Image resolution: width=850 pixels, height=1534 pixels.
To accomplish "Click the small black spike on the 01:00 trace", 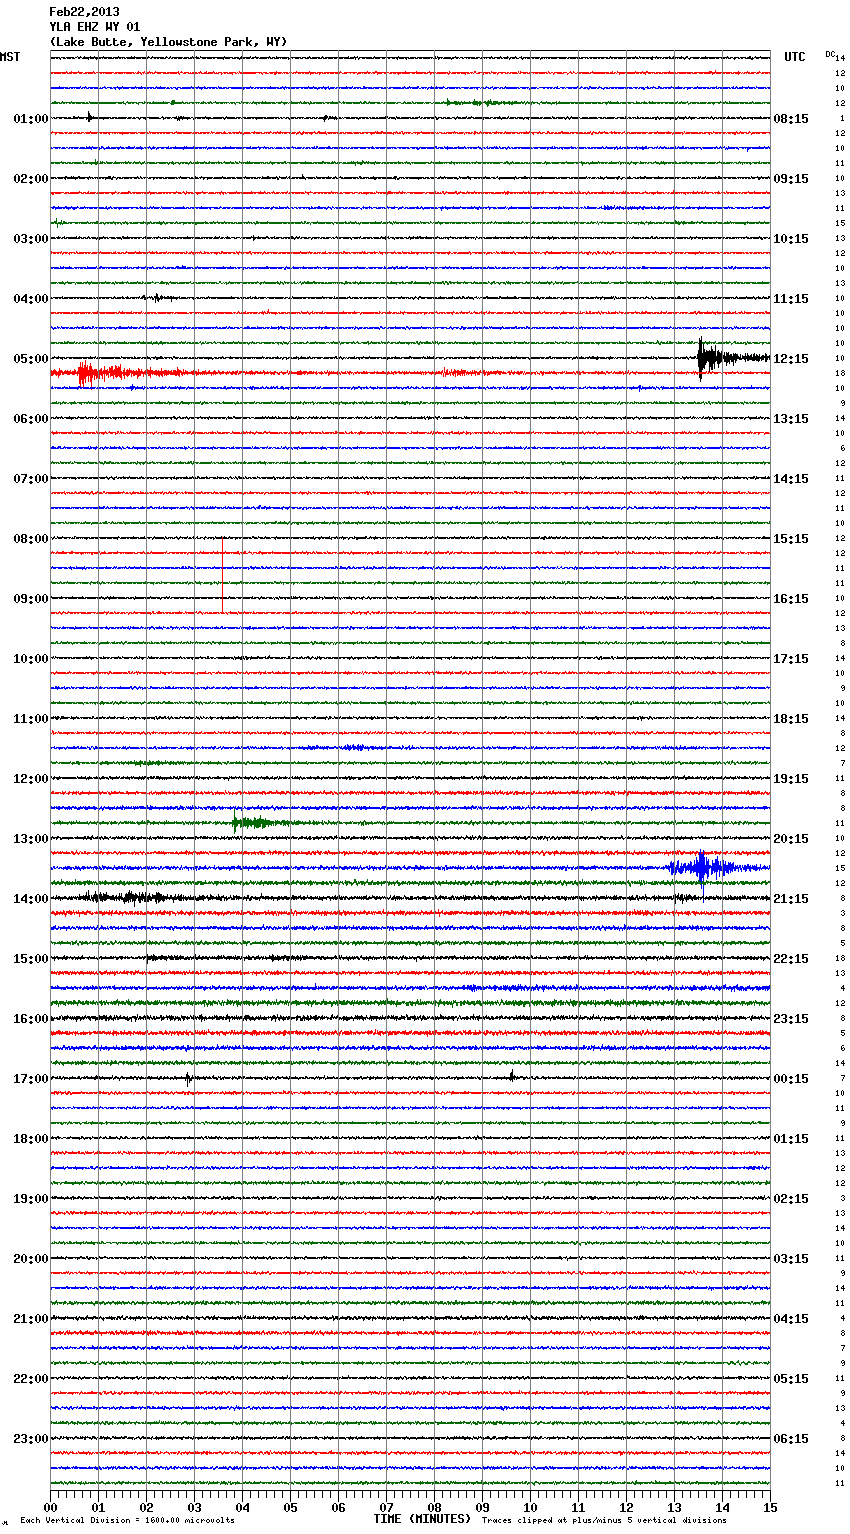I will [x=89, y=117].
